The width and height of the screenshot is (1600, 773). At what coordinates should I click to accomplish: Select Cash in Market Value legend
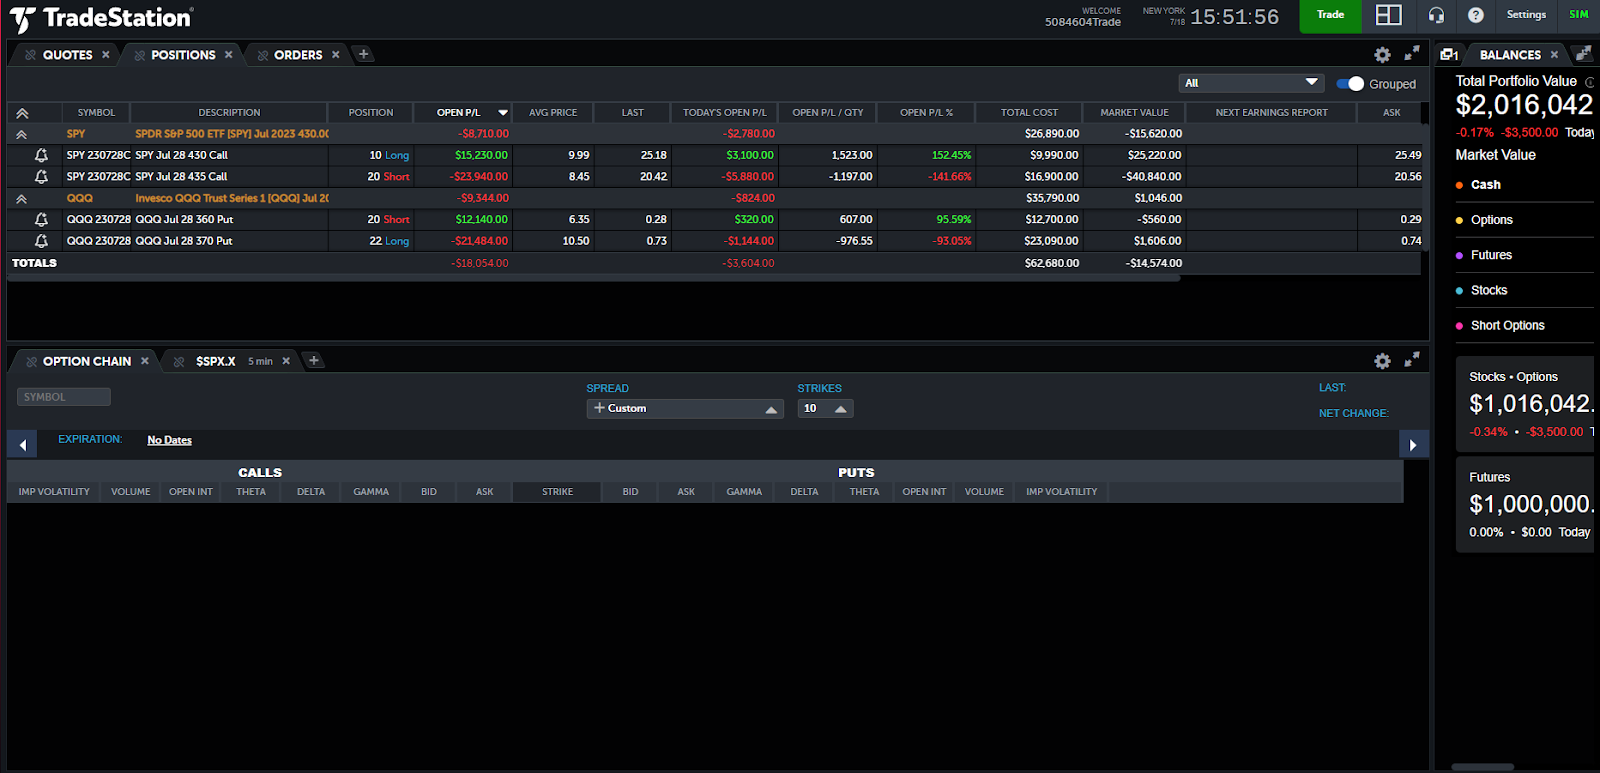pos(1485,185)
